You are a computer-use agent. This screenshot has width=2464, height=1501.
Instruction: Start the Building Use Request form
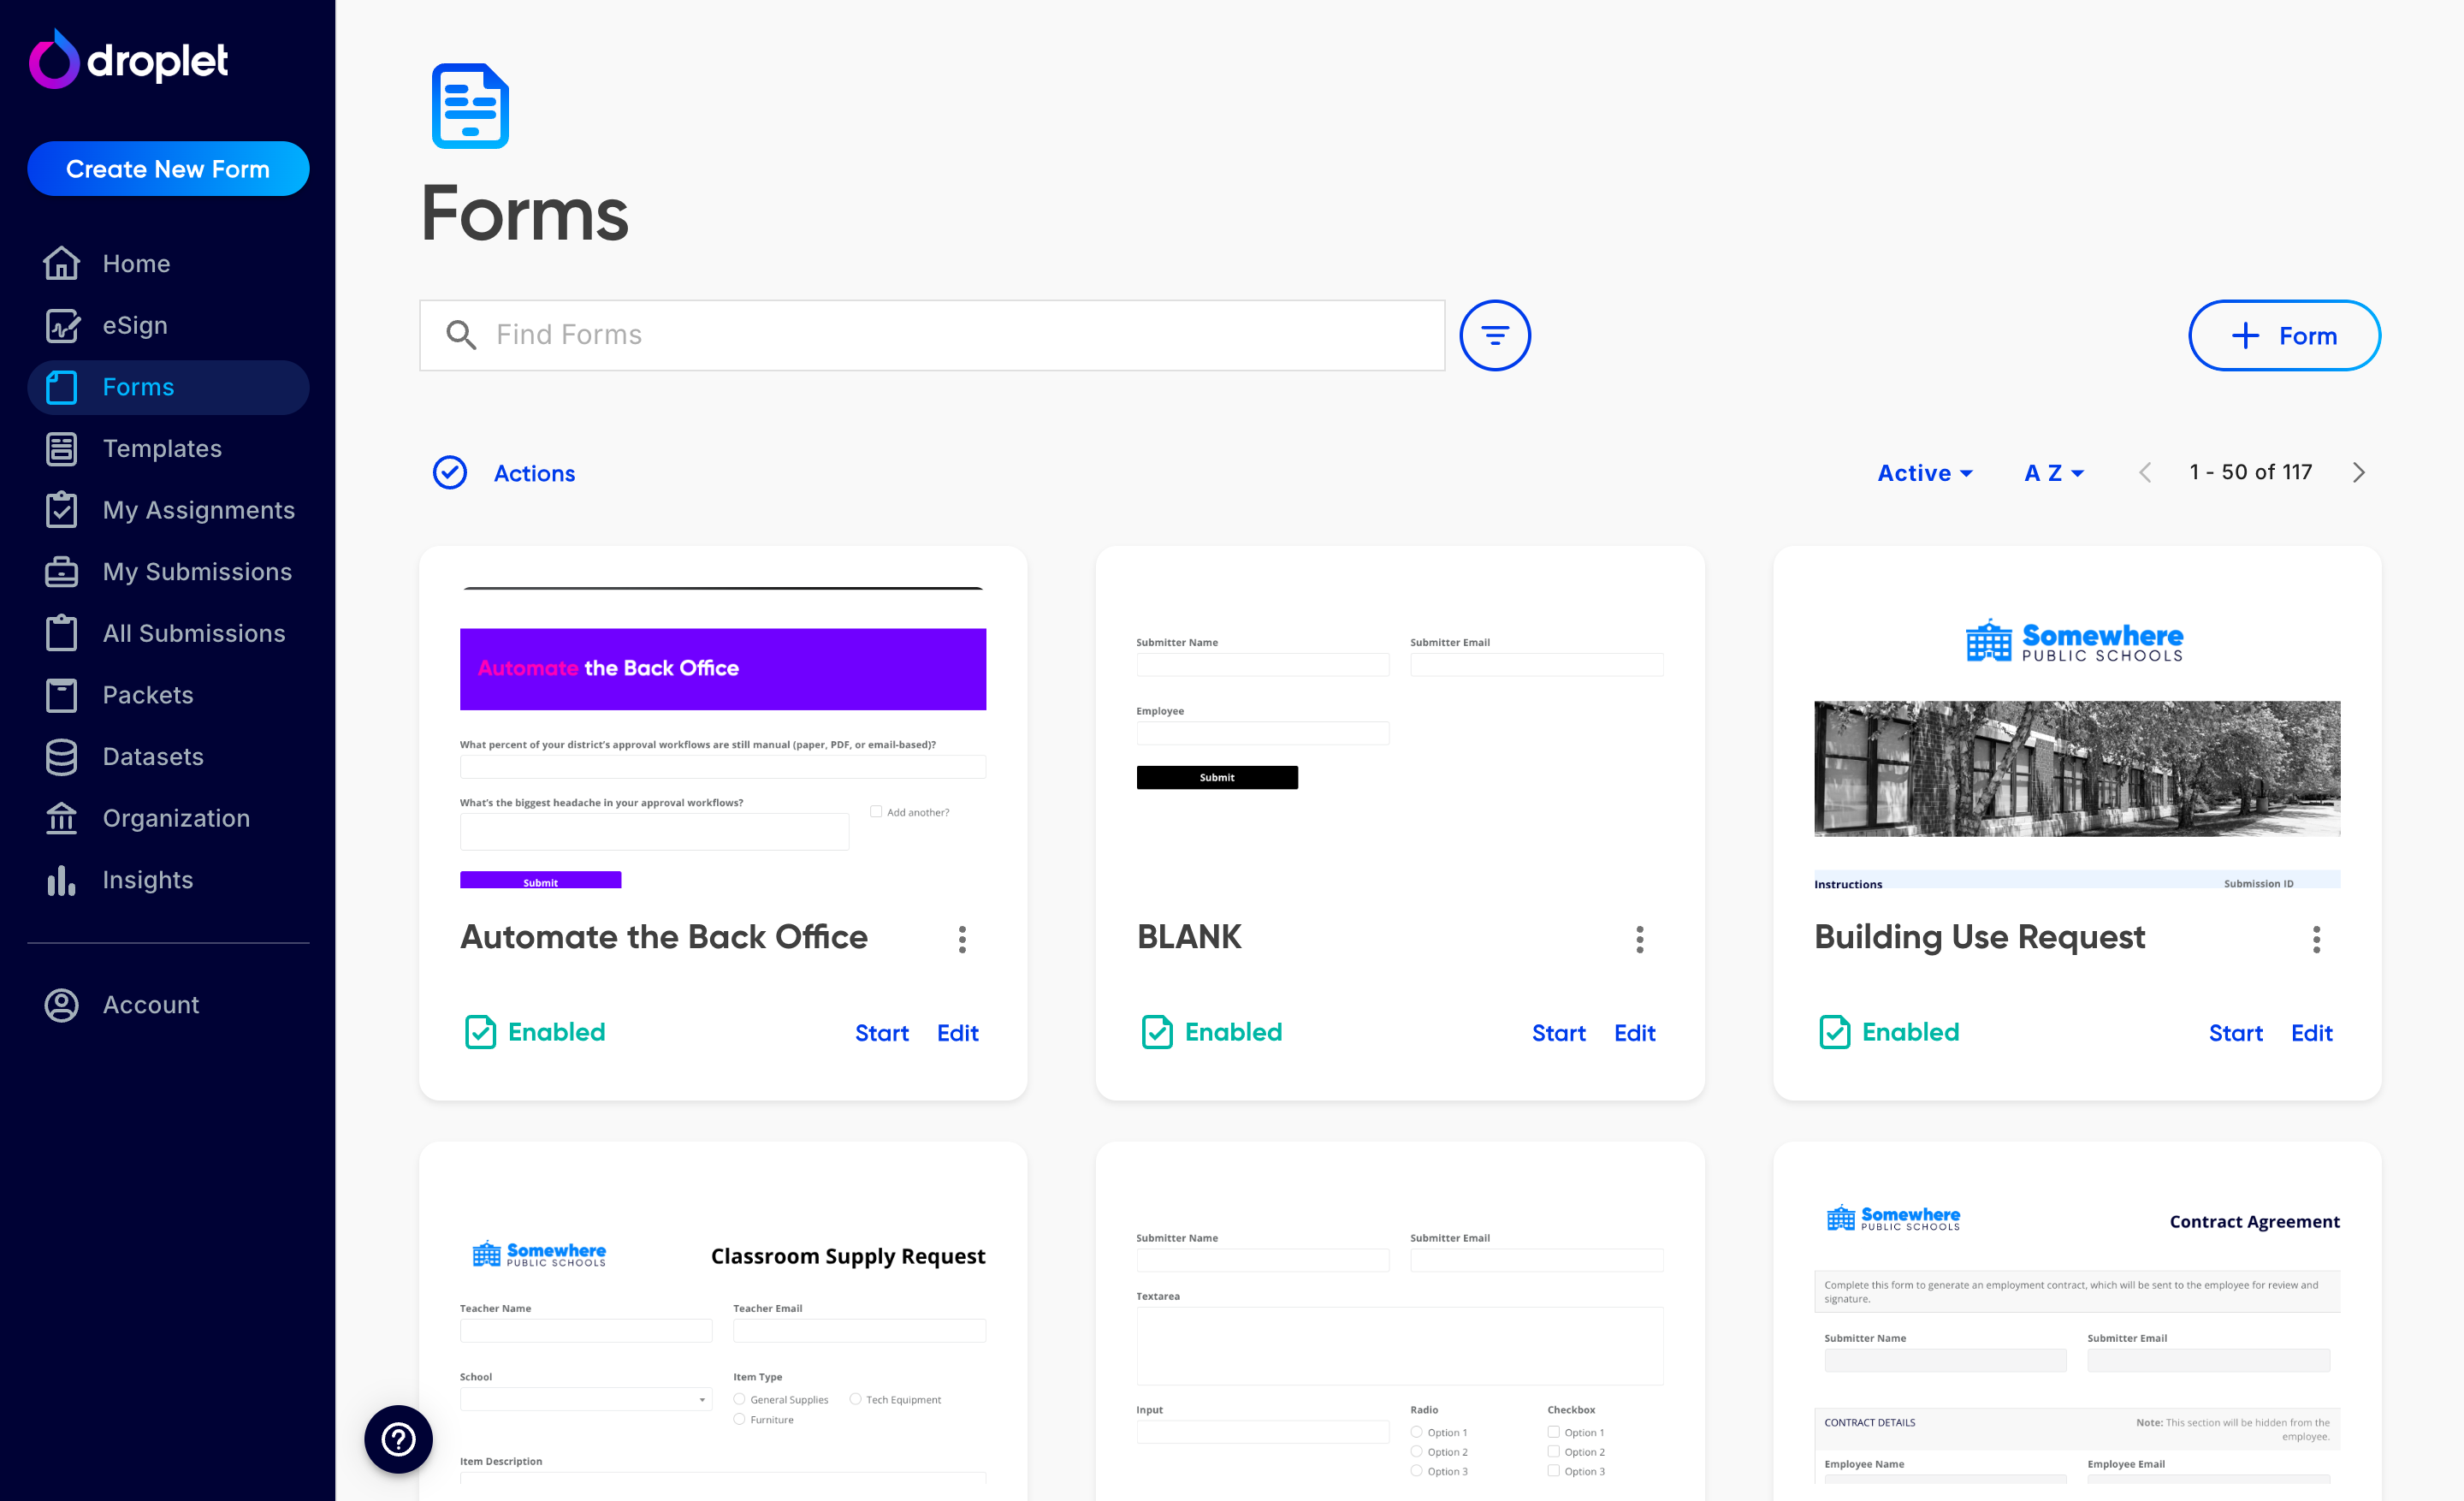point(2235,1033)
